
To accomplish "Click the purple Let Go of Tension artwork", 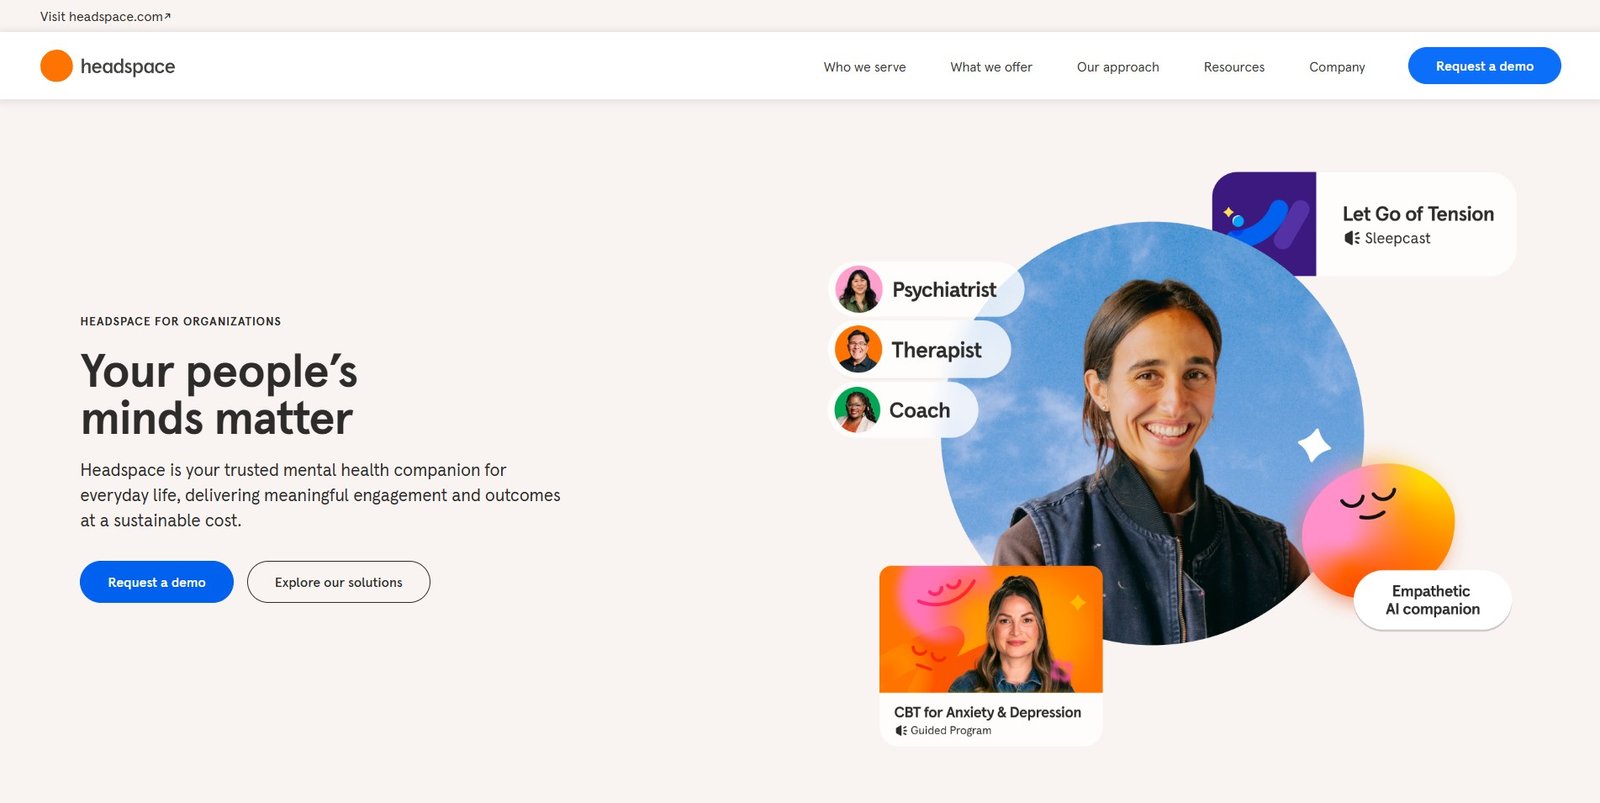I will coord(1264,224).
